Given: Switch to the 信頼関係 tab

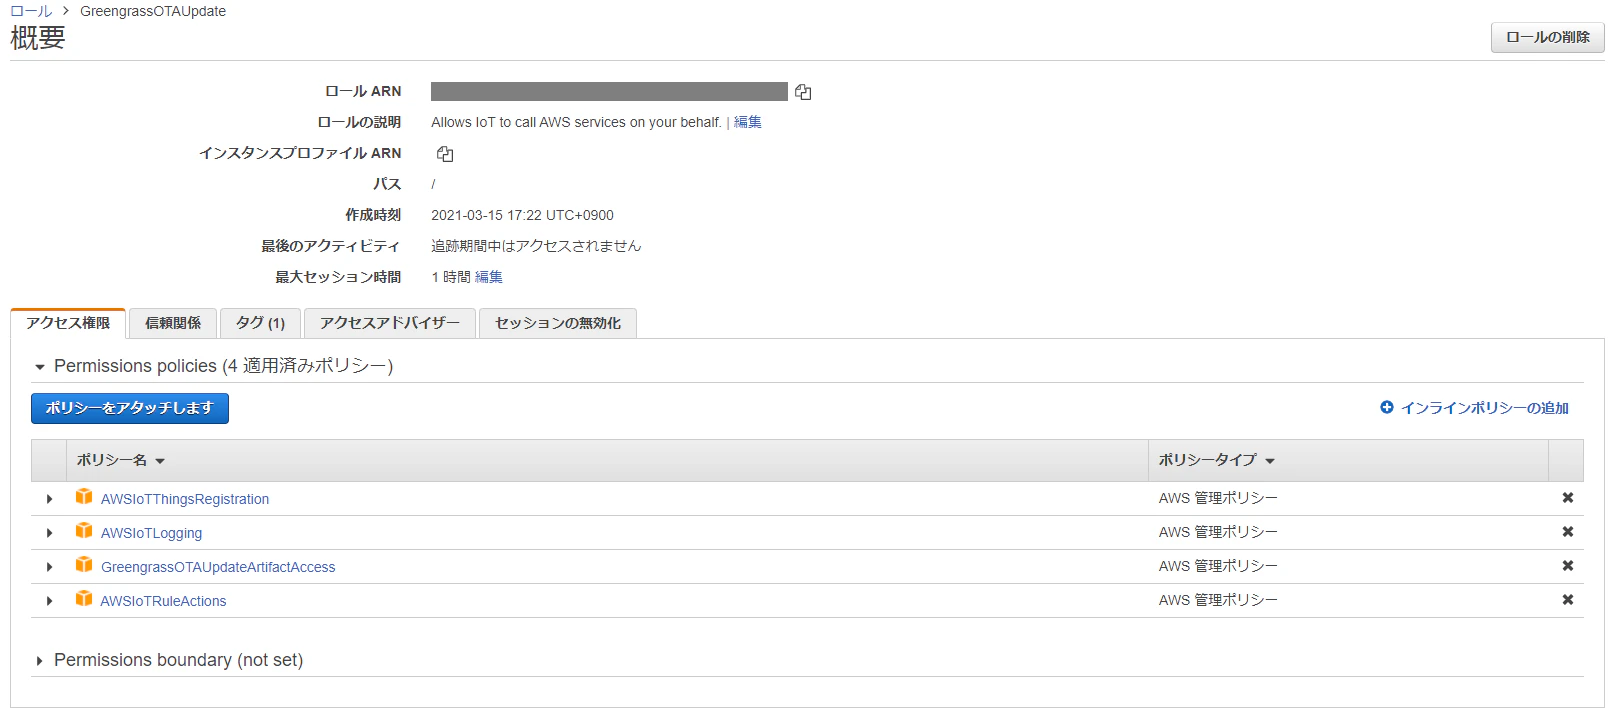Looking at the screenshot, I should (173, 323).
